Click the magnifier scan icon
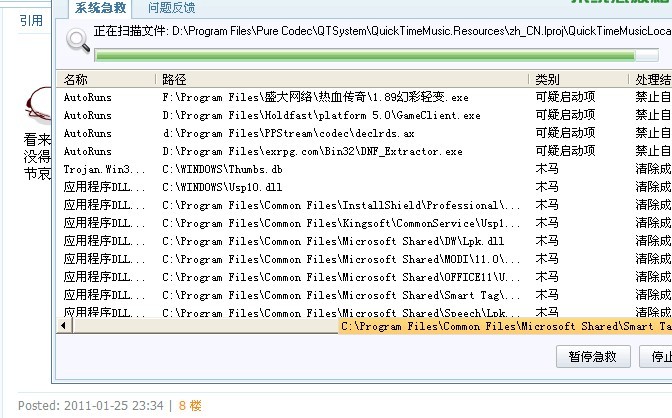This screenshot has width=672, height=418. pyautogui.click(x=78, y=41)
